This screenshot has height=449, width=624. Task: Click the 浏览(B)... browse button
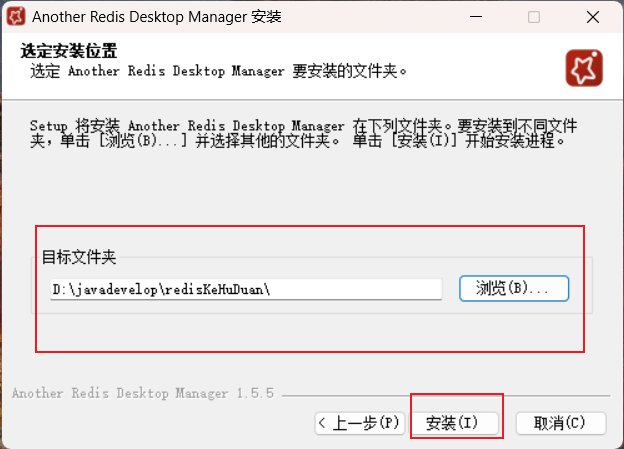coord(514,288)
